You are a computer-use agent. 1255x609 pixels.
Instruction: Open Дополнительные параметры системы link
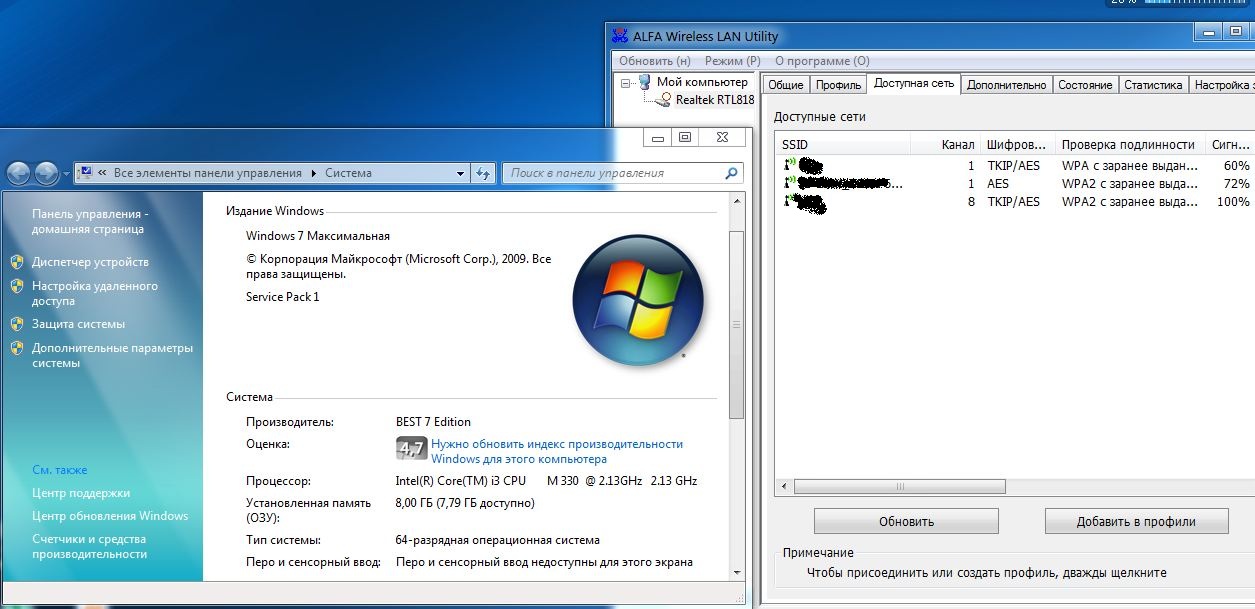click(112, 355)
